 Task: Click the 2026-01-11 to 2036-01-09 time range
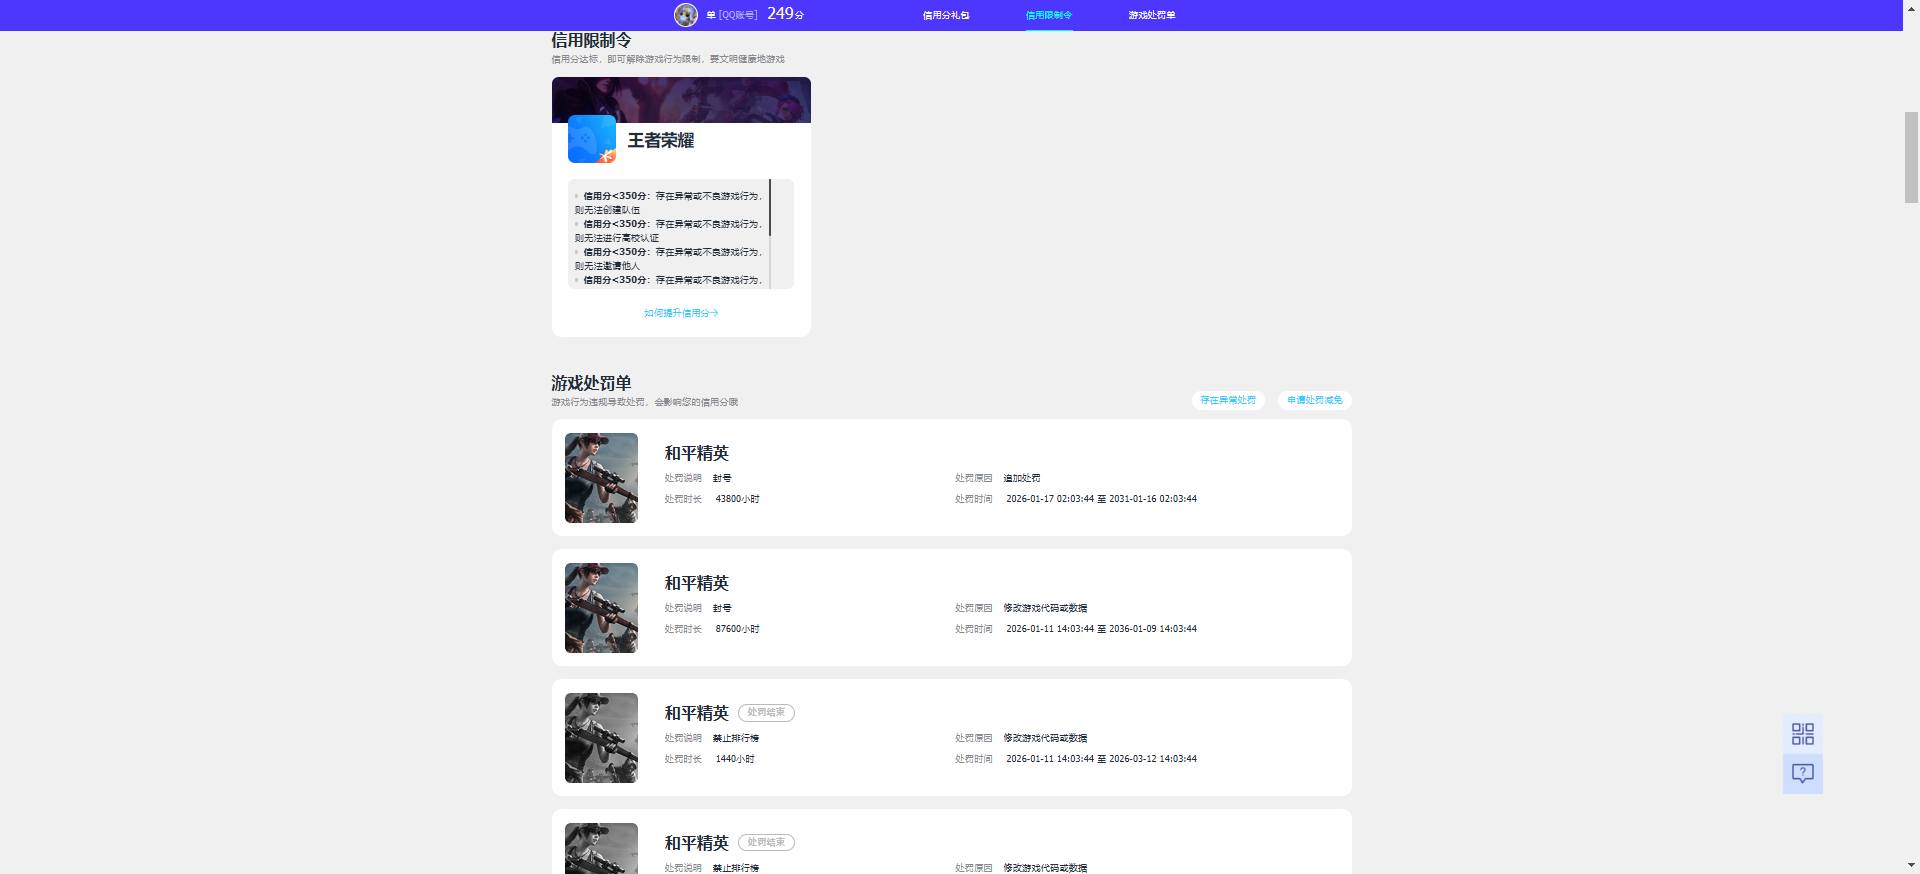1101,629
